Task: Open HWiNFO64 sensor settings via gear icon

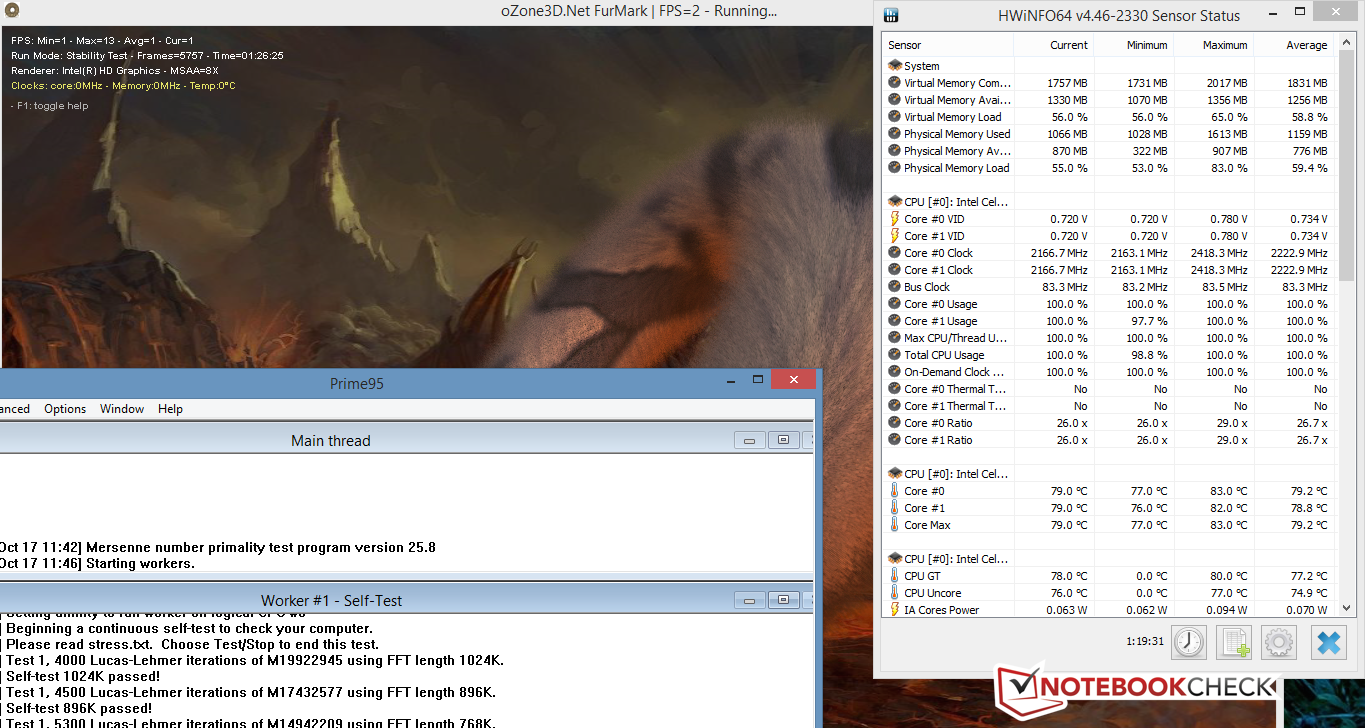Action: 1280,642
